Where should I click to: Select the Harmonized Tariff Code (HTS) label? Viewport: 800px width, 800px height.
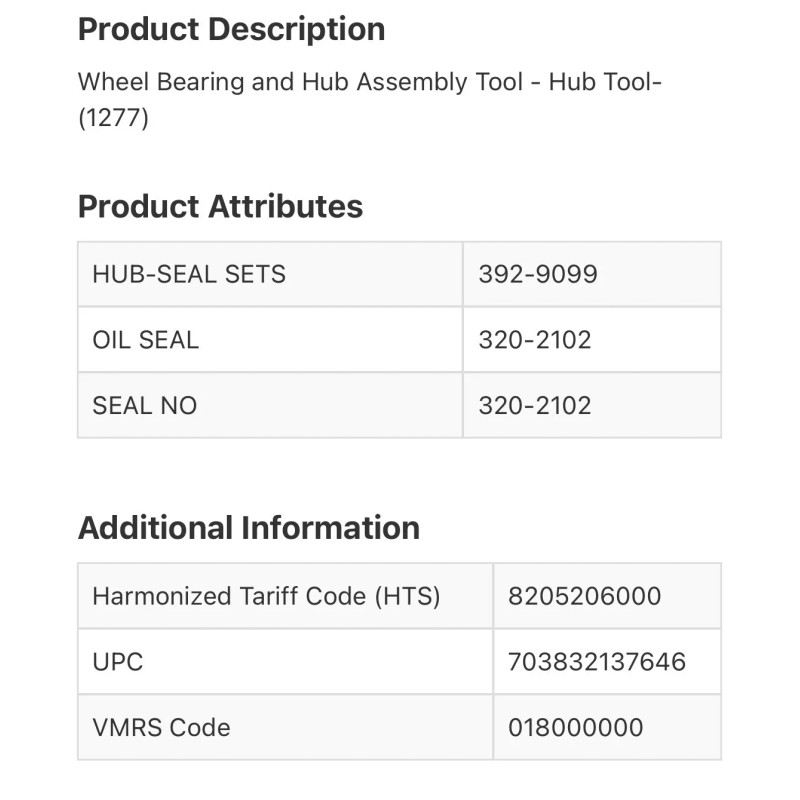click(266, 596)
